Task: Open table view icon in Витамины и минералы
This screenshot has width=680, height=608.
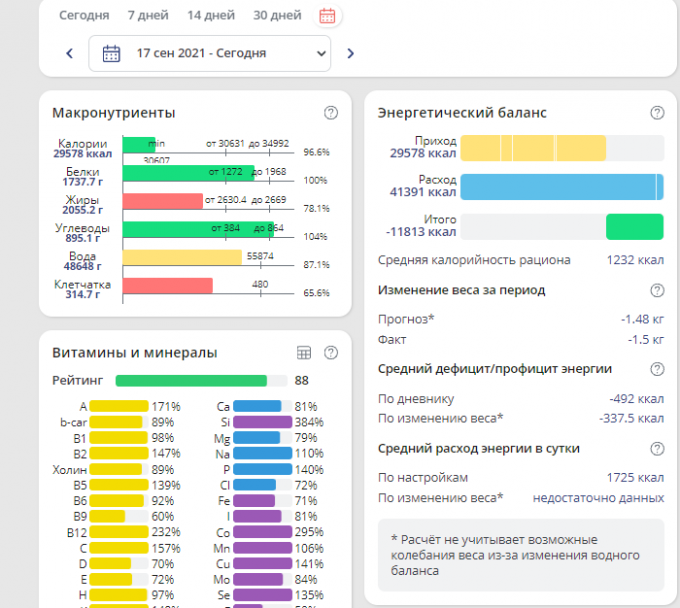Action: coord(305,353)
